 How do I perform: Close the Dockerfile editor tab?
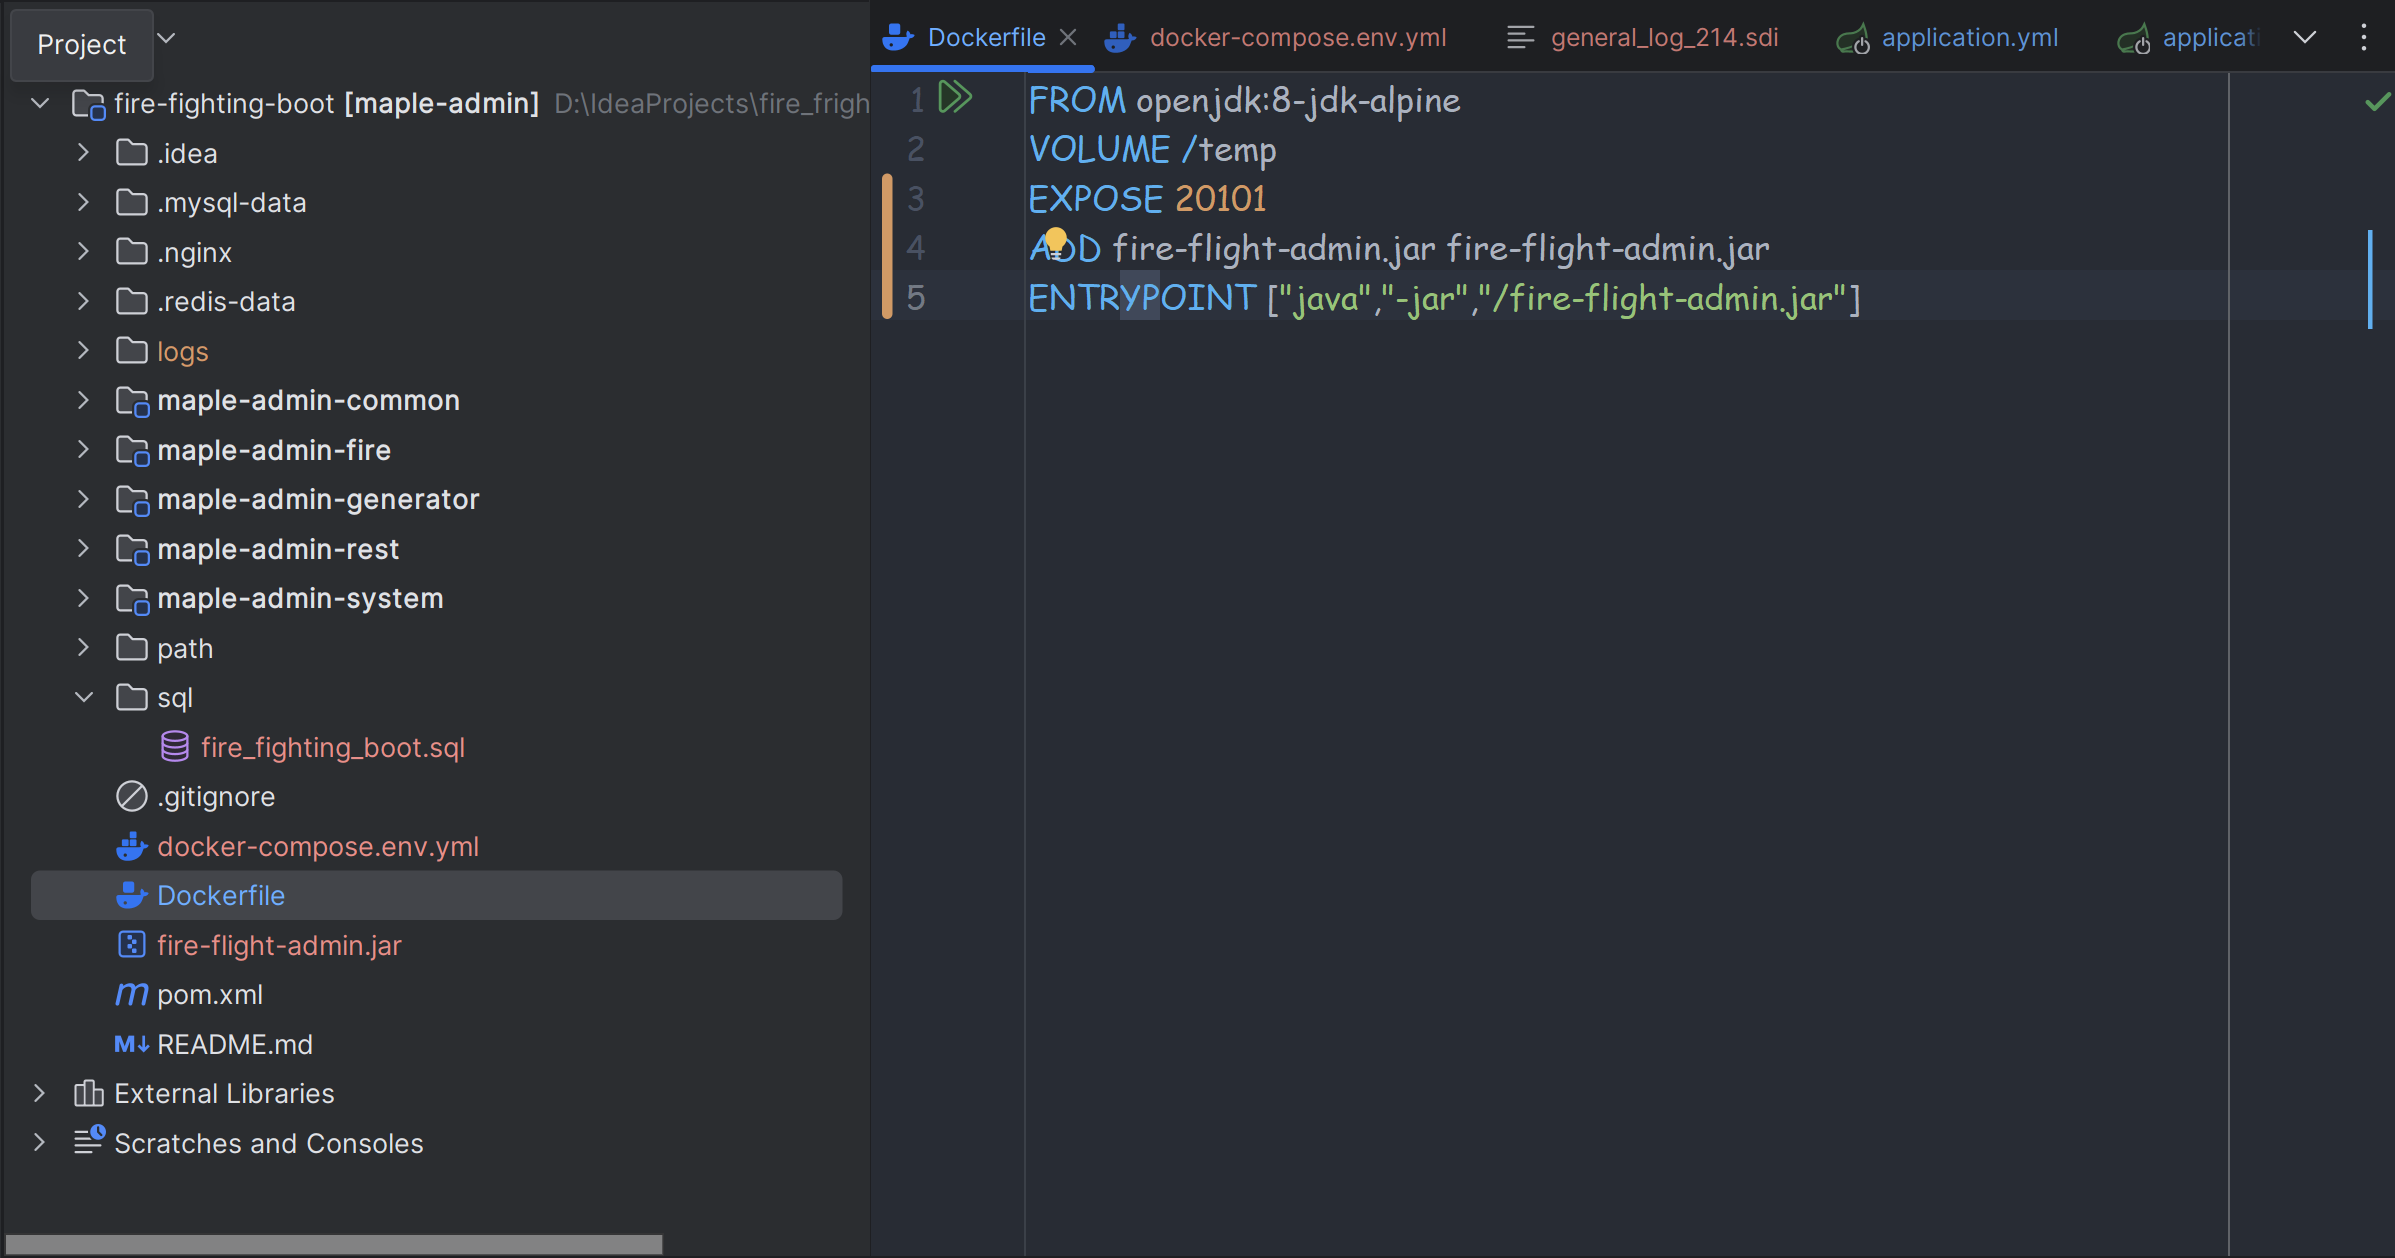point(1068,38)
